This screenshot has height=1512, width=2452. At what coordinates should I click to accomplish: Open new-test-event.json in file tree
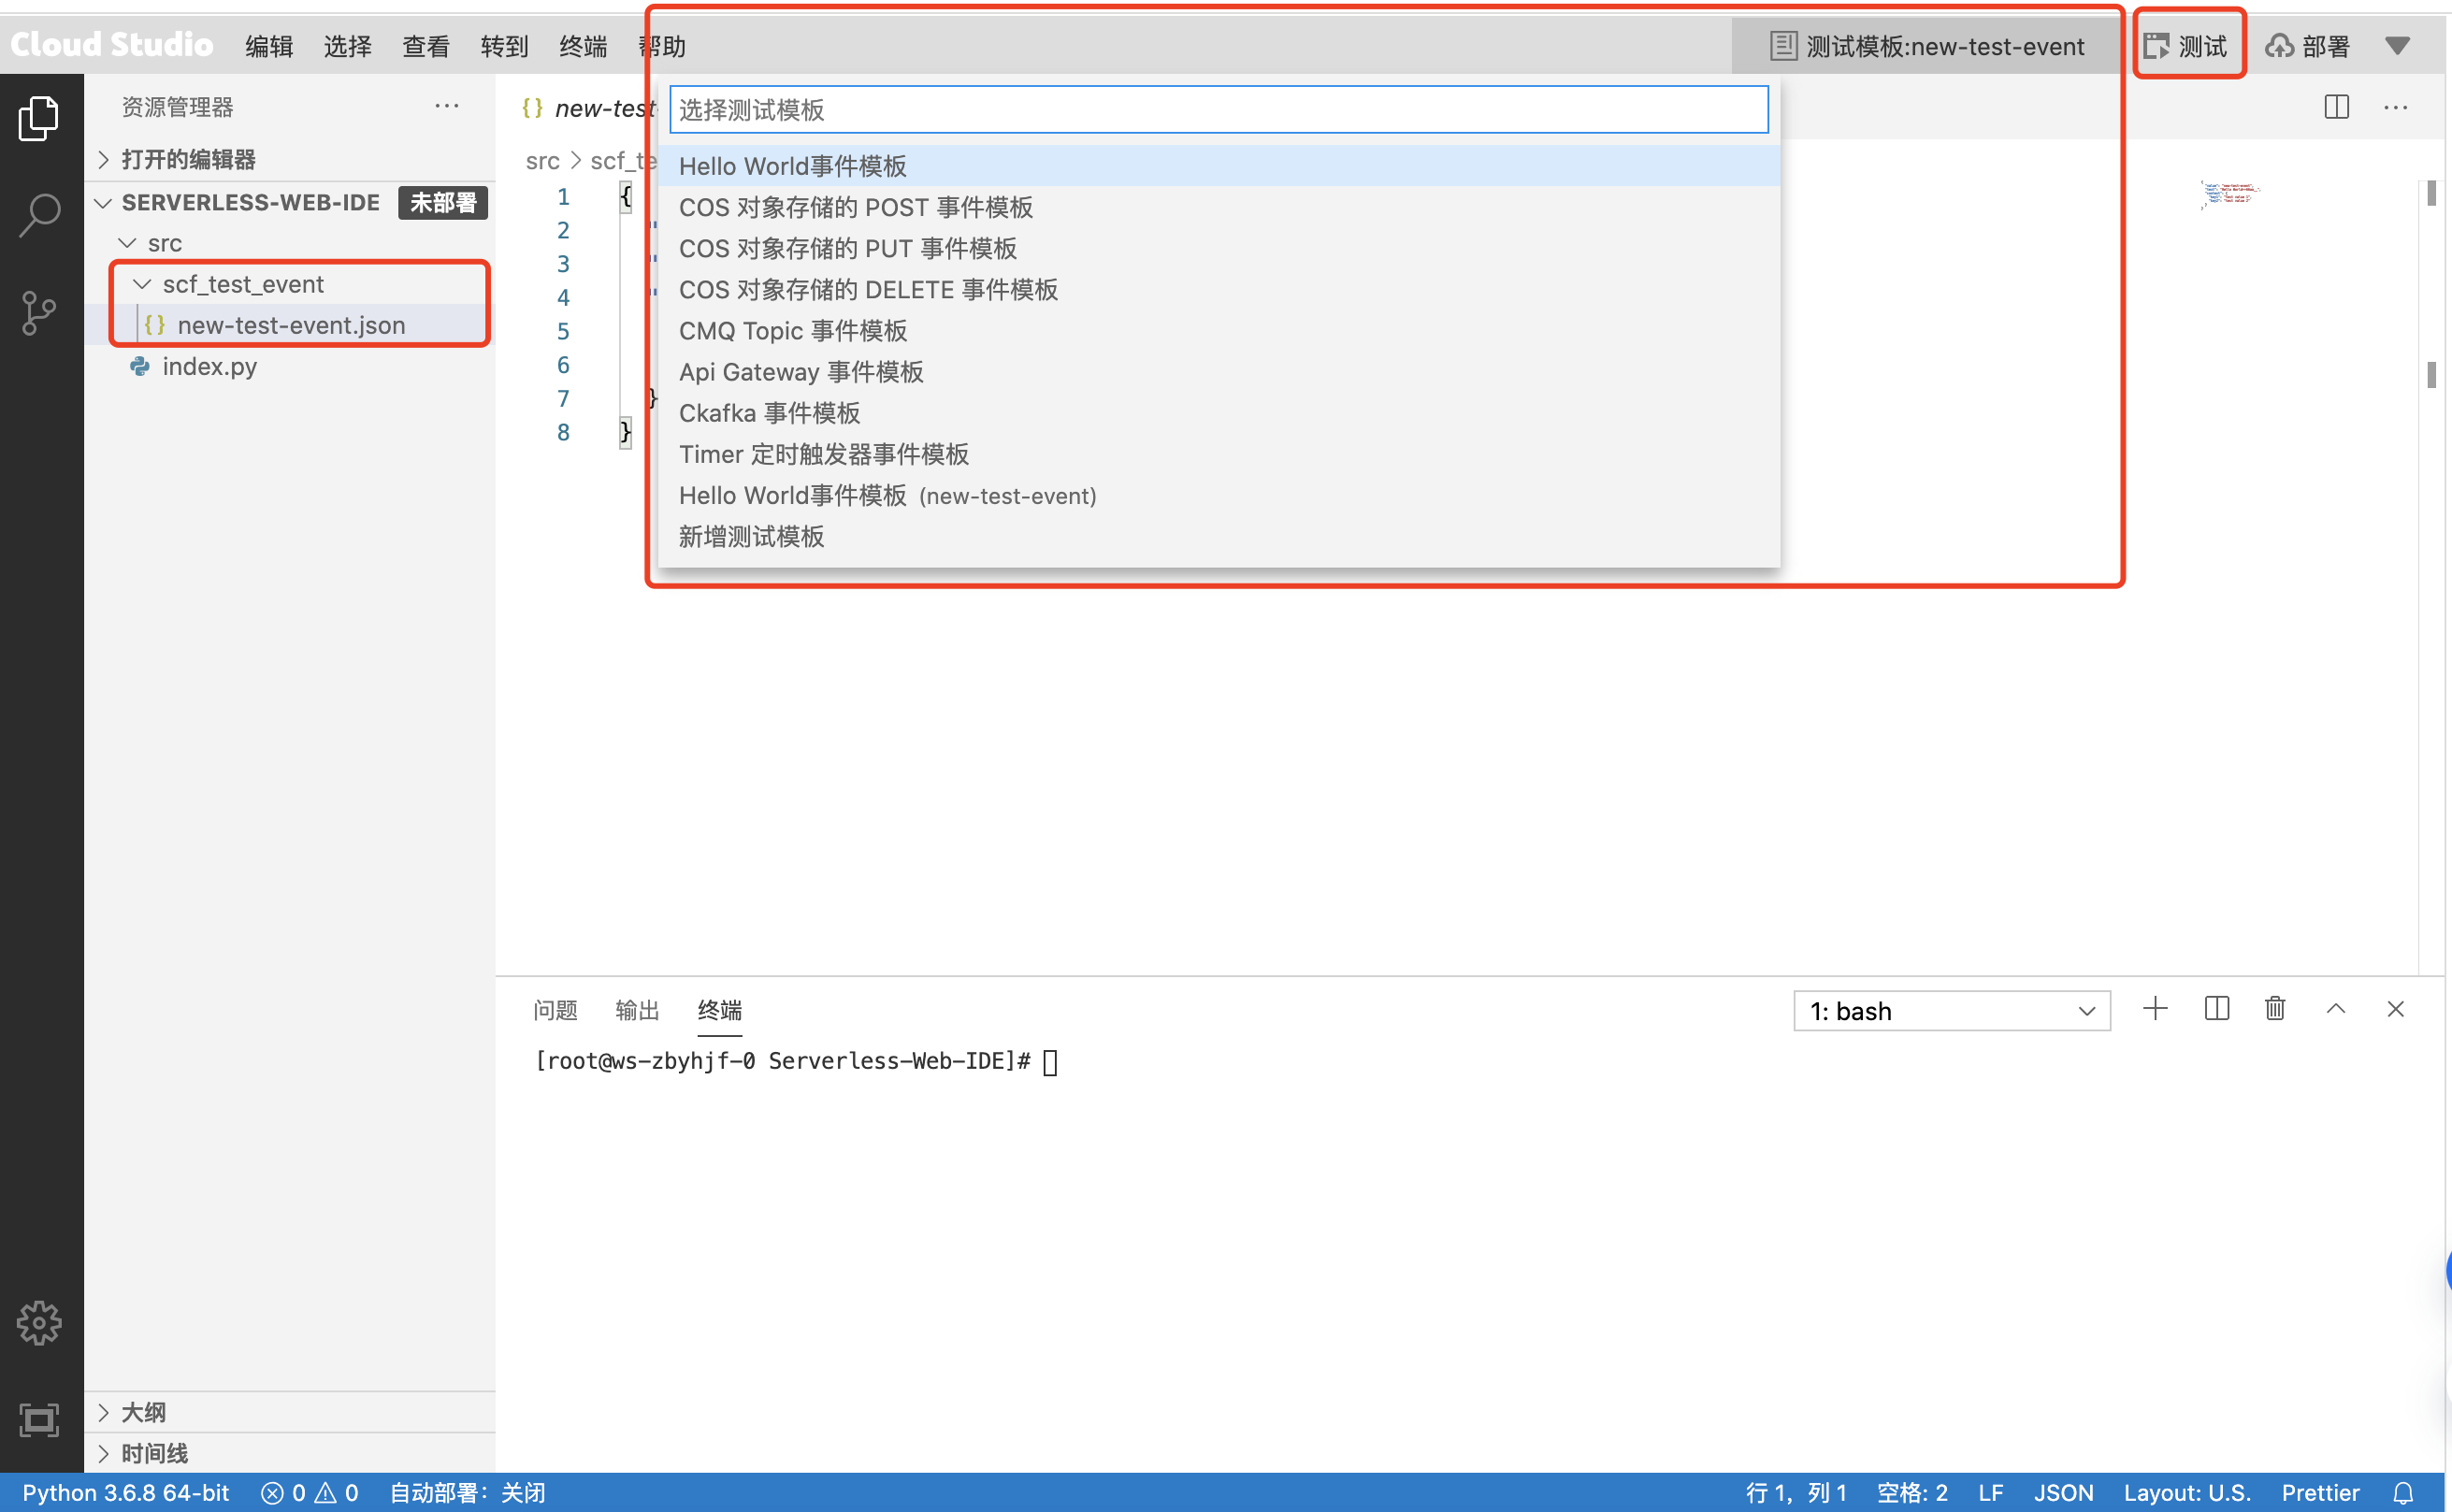[x=290, y=325]
